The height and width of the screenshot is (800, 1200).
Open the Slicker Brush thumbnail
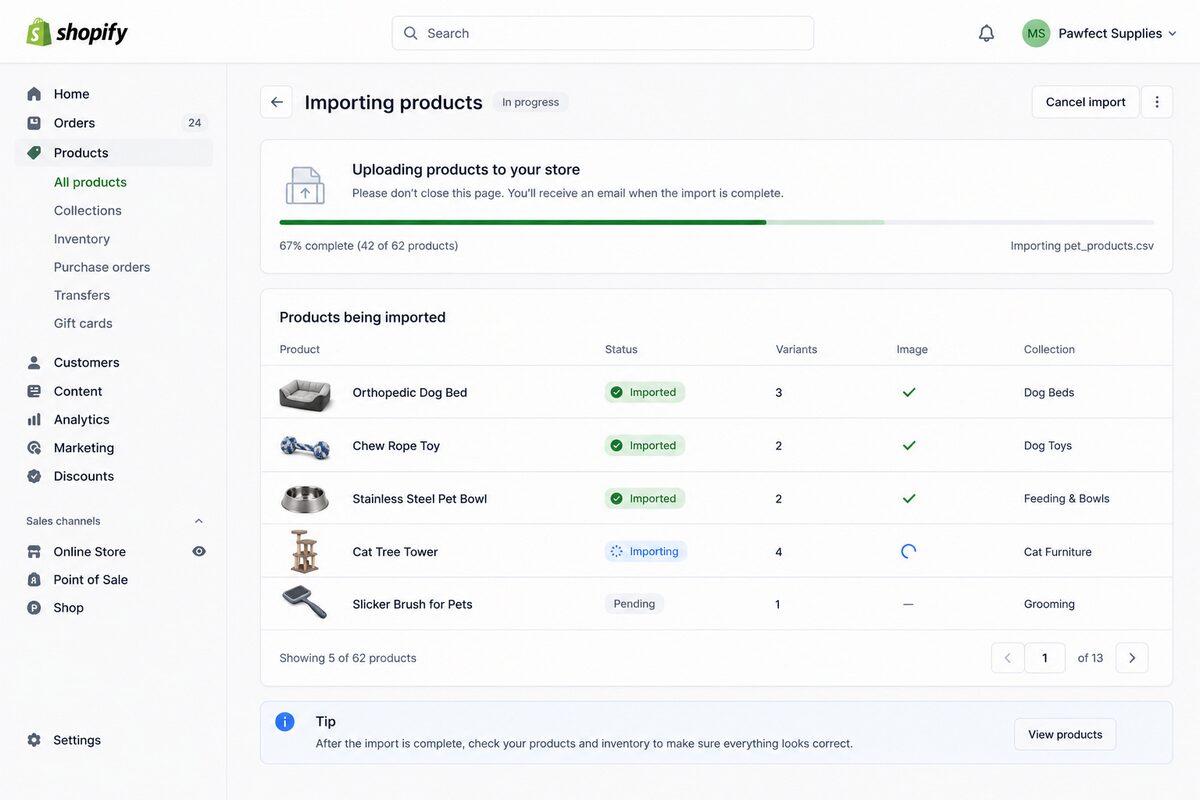[305, 603]
